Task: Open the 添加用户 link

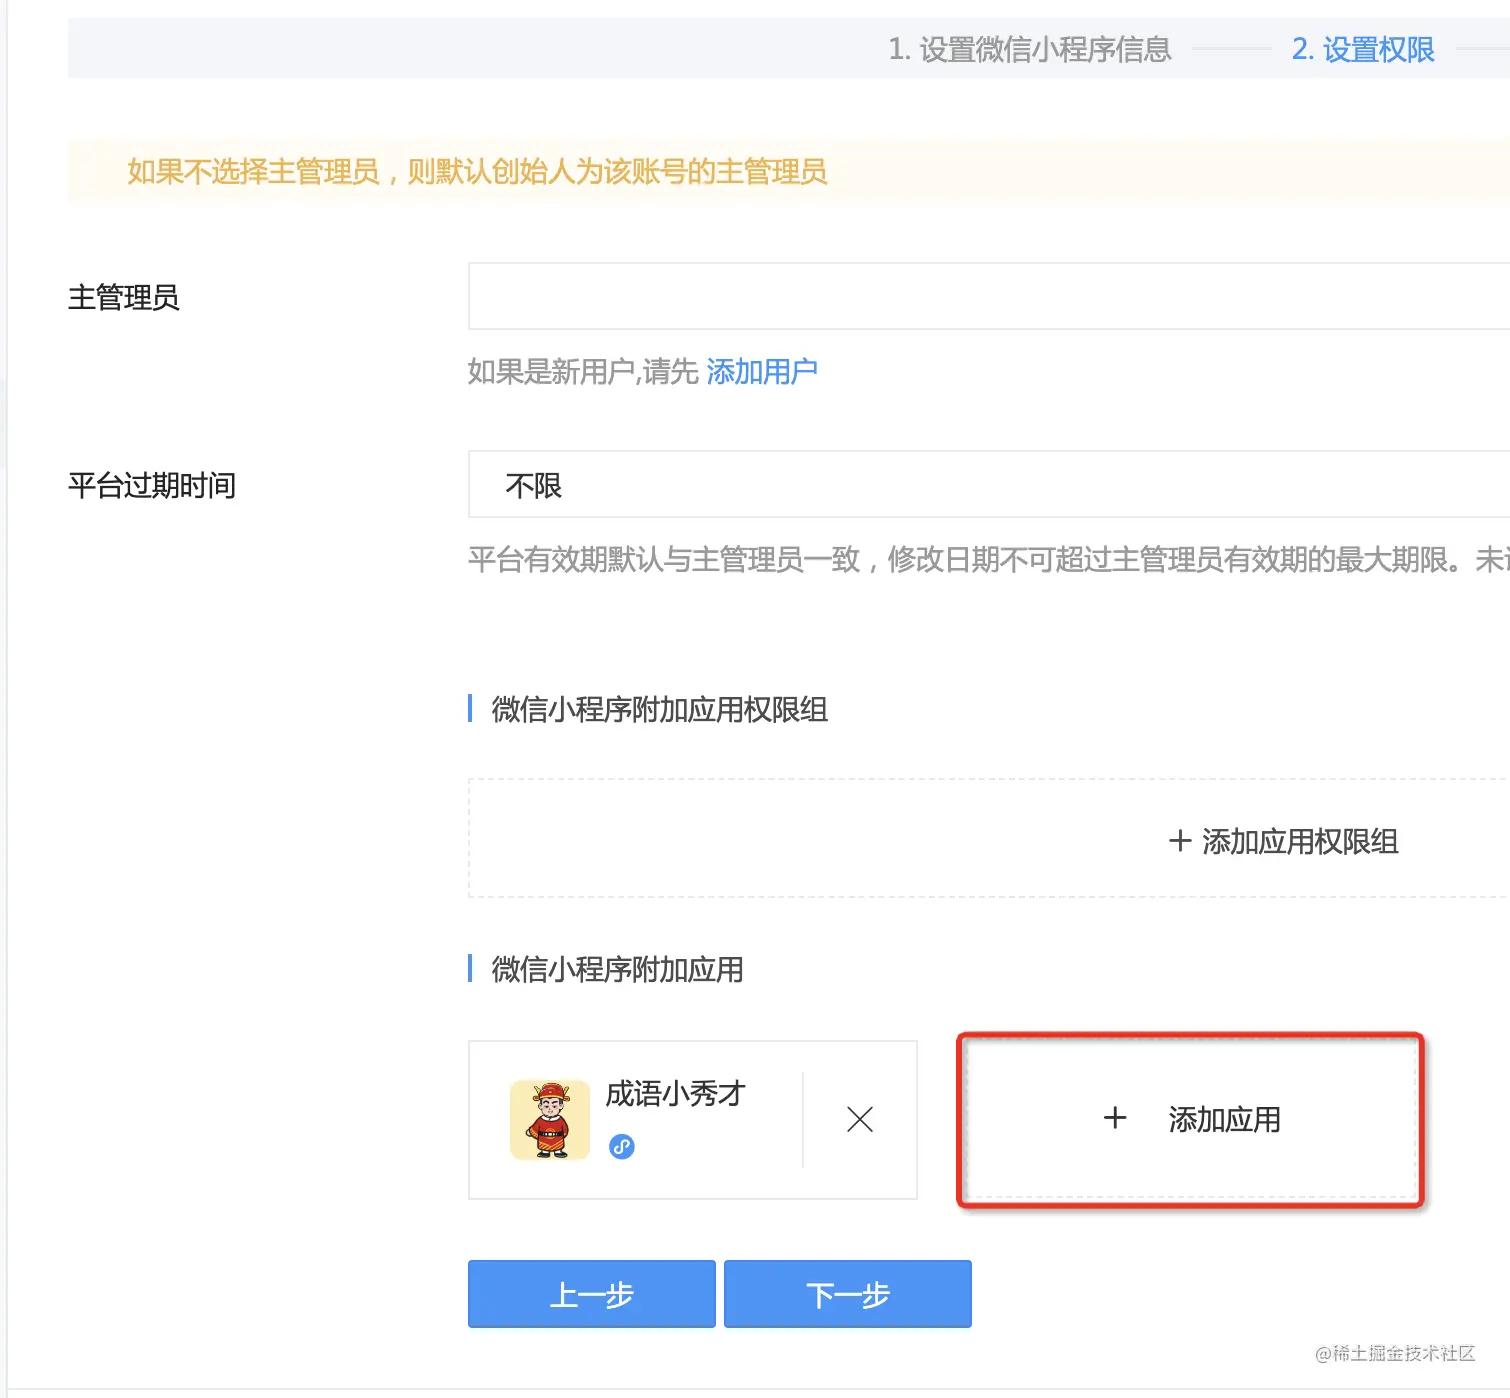Action: [x=762, y=372]
